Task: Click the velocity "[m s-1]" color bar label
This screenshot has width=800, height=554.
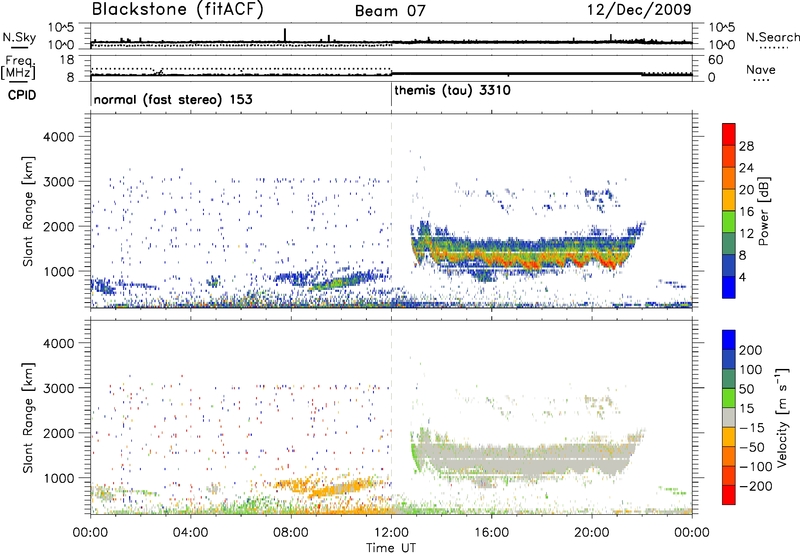Action: click(782, 417)
